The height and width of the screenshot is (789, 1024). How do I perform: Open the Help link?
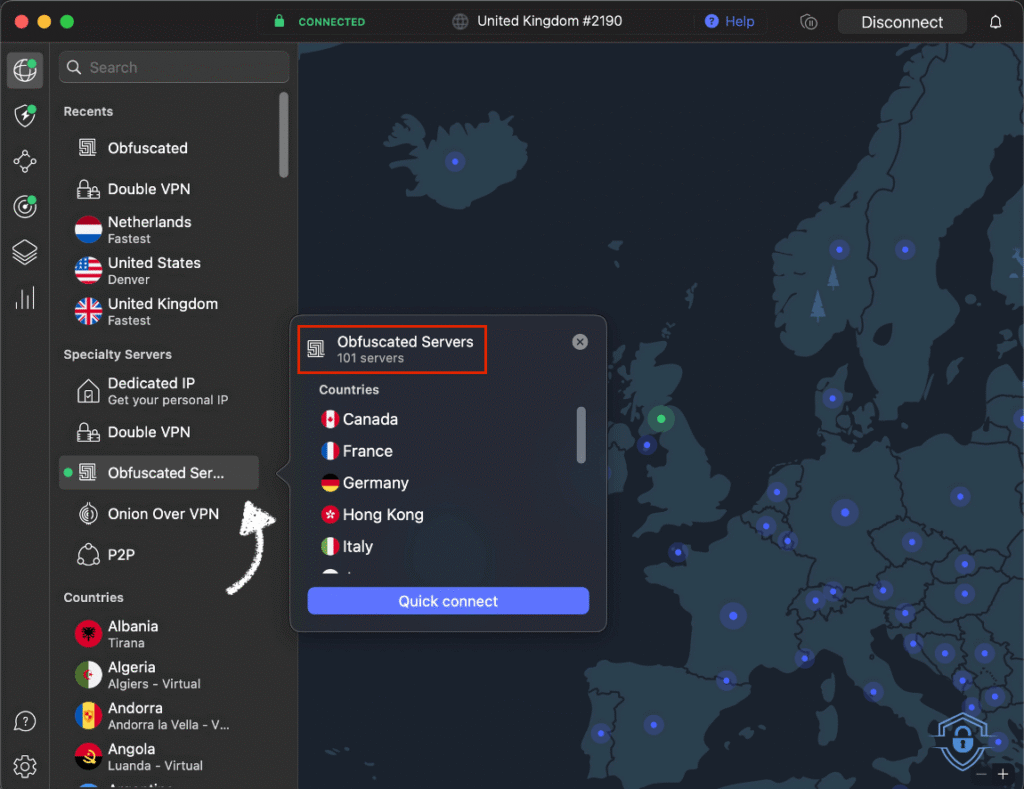point(729,22)
